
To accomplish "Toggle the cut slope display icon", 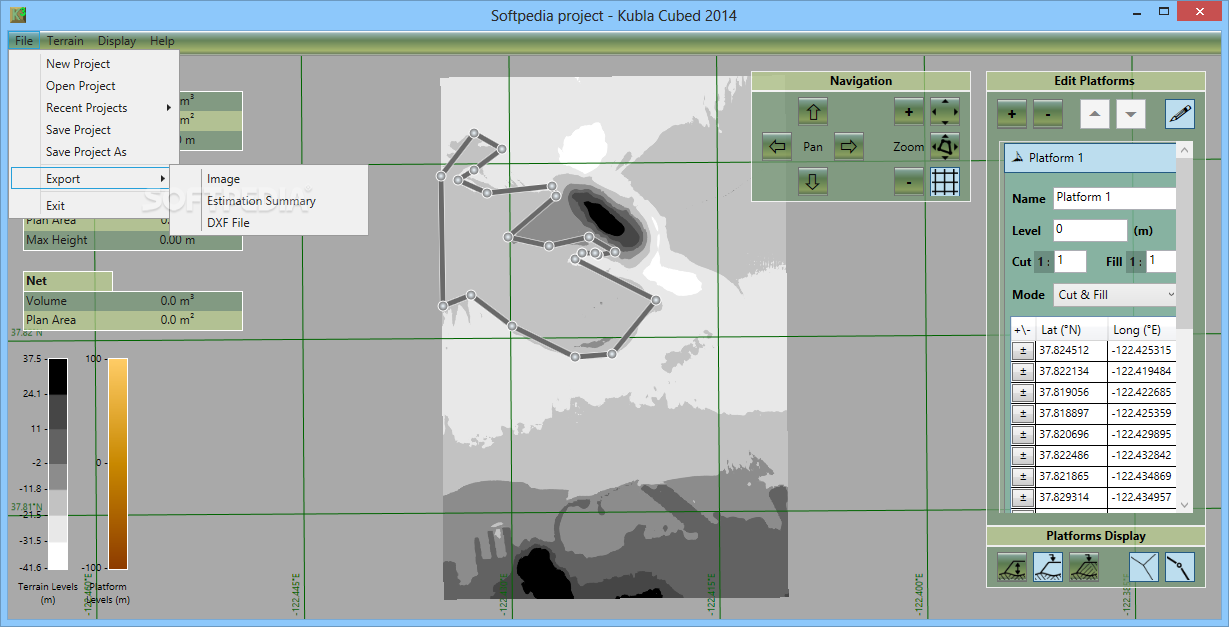I will (x=1048, y=568).
